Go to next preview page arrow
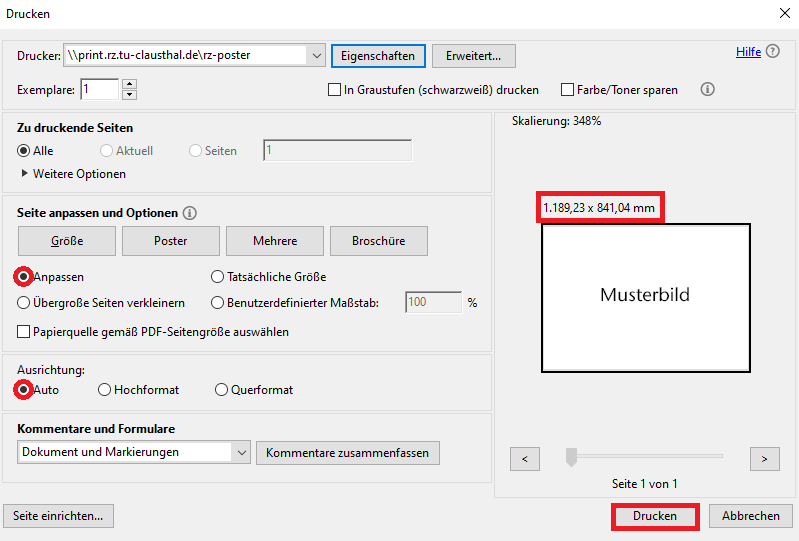 764,459
